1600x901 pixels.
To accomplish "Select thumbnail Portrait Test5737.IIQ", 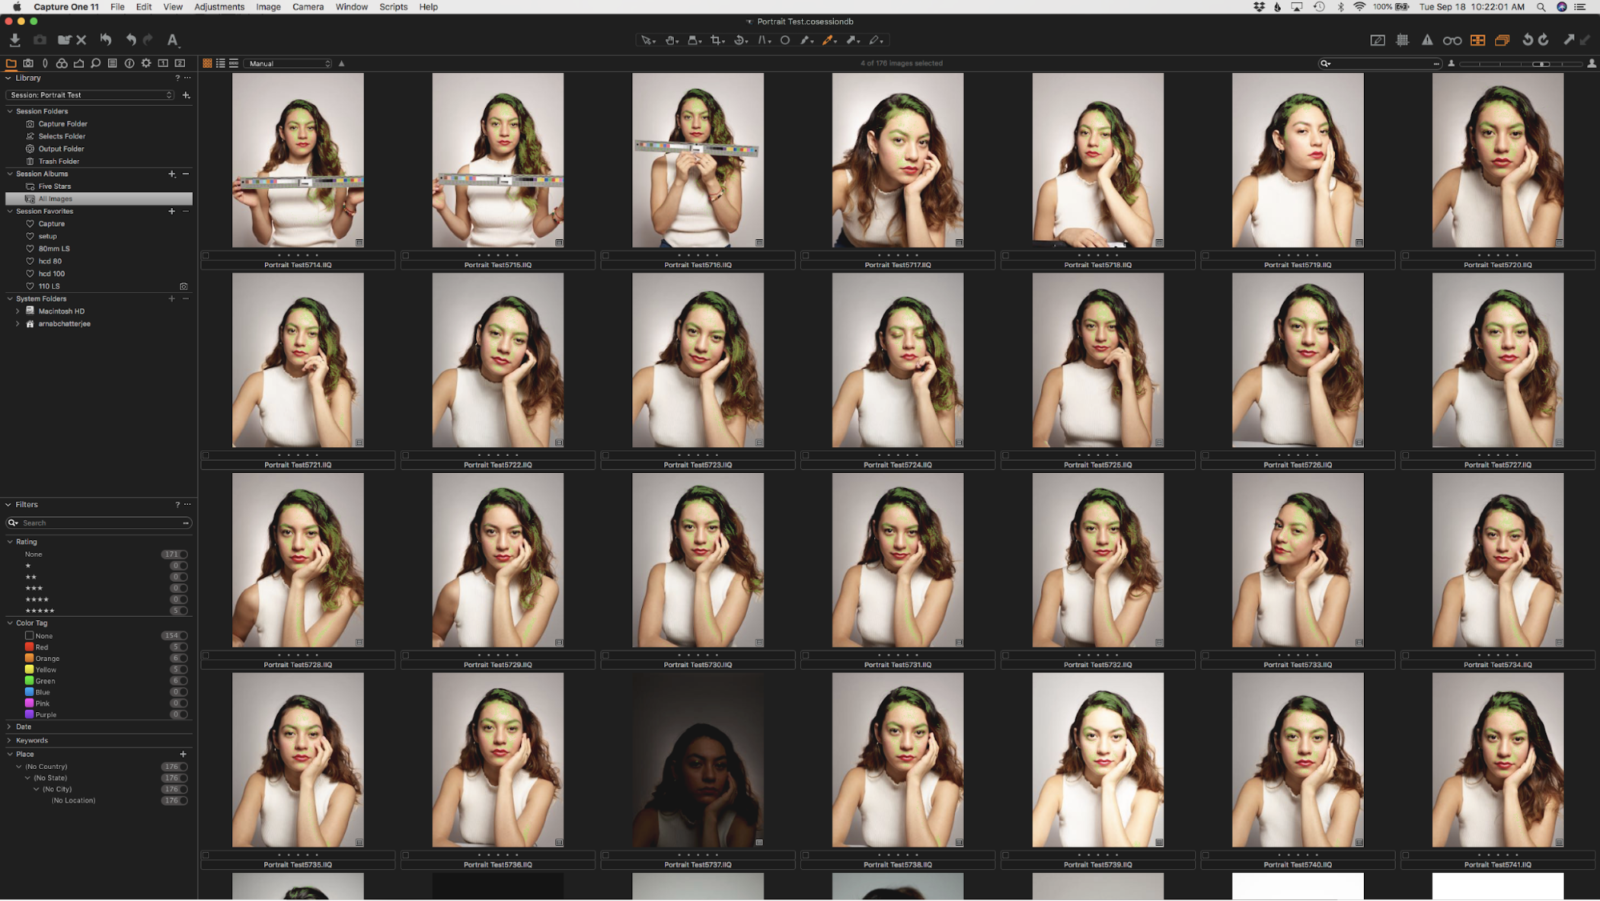I will 698,760.
